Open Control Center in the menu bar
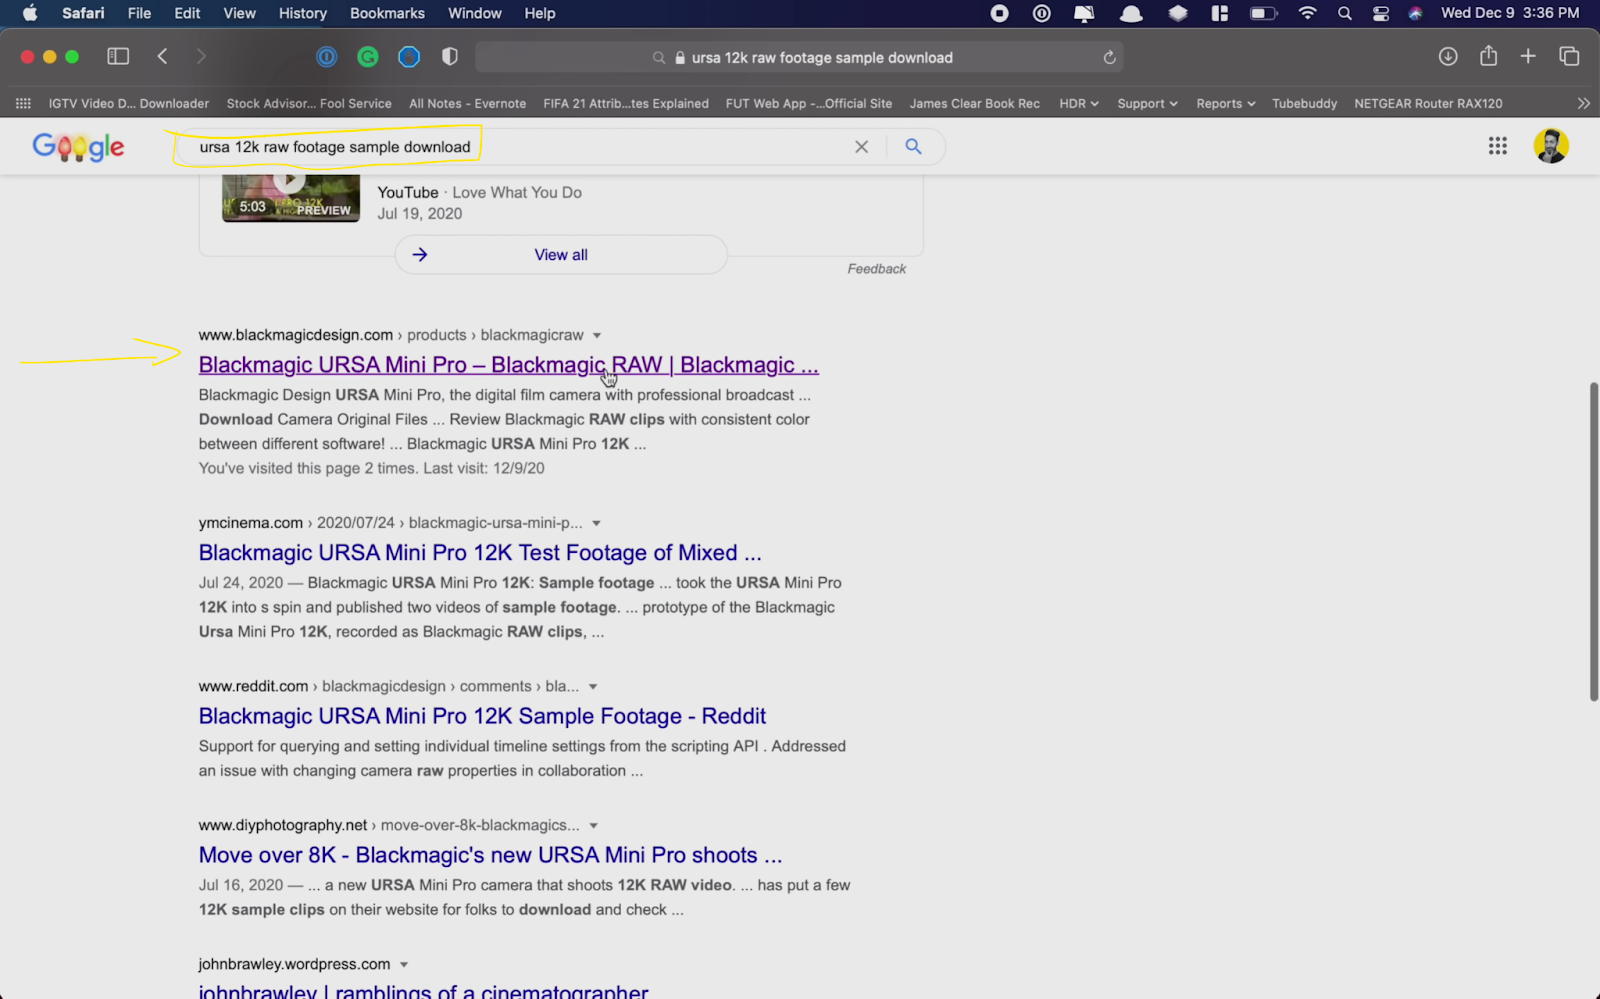1600x999 pixels. (1381, 13)
